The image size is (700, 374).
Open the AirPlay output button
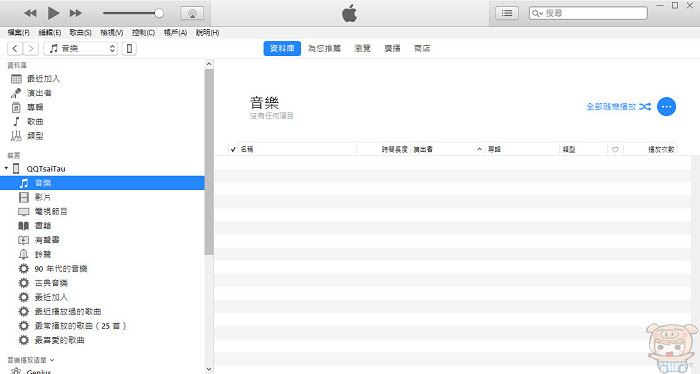192,13
